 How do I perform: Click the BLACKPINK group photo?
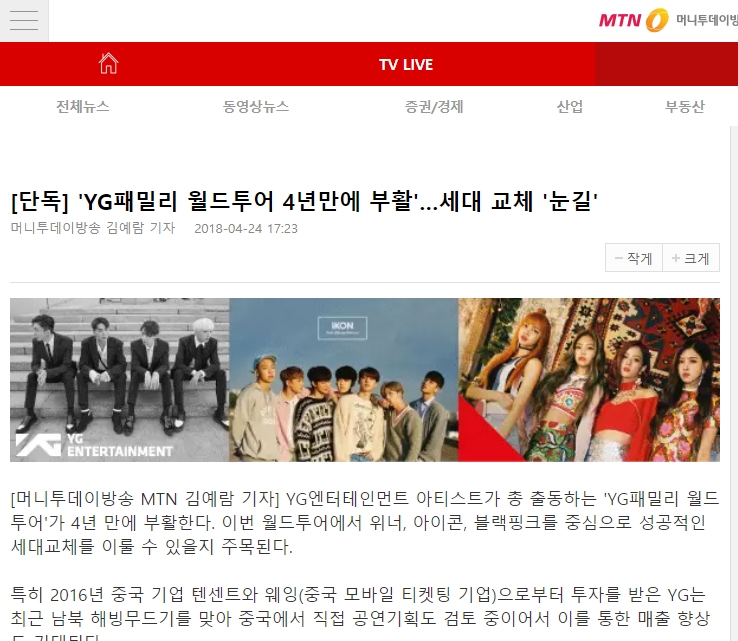589,380
